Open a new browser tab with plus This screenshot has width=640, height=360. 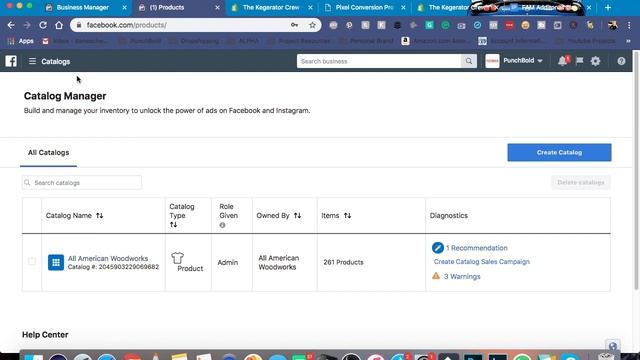point(608,7)
